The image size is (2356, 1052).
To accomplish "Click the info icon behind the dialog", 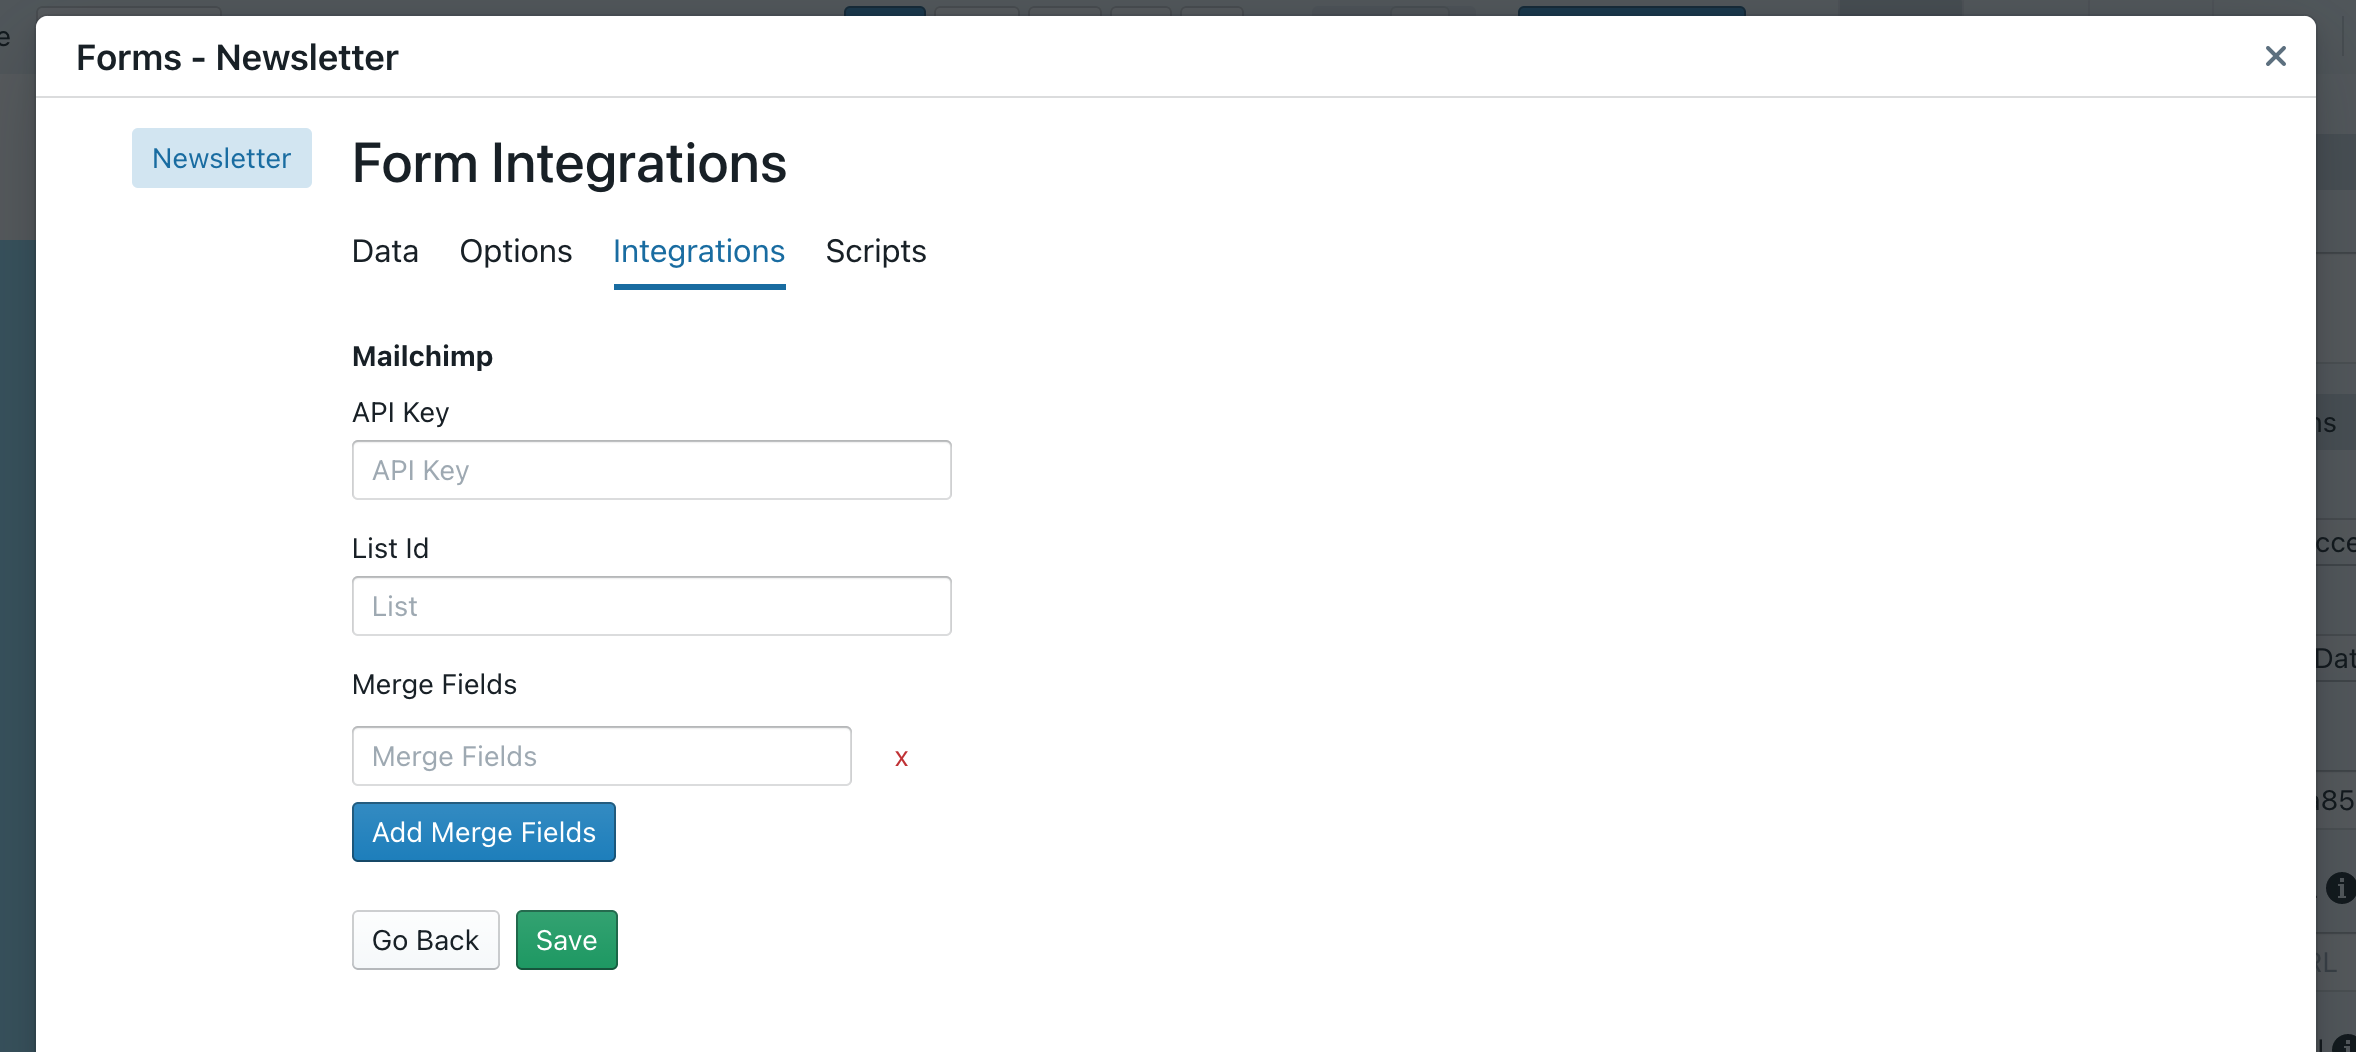I will tap(2340, 887).
